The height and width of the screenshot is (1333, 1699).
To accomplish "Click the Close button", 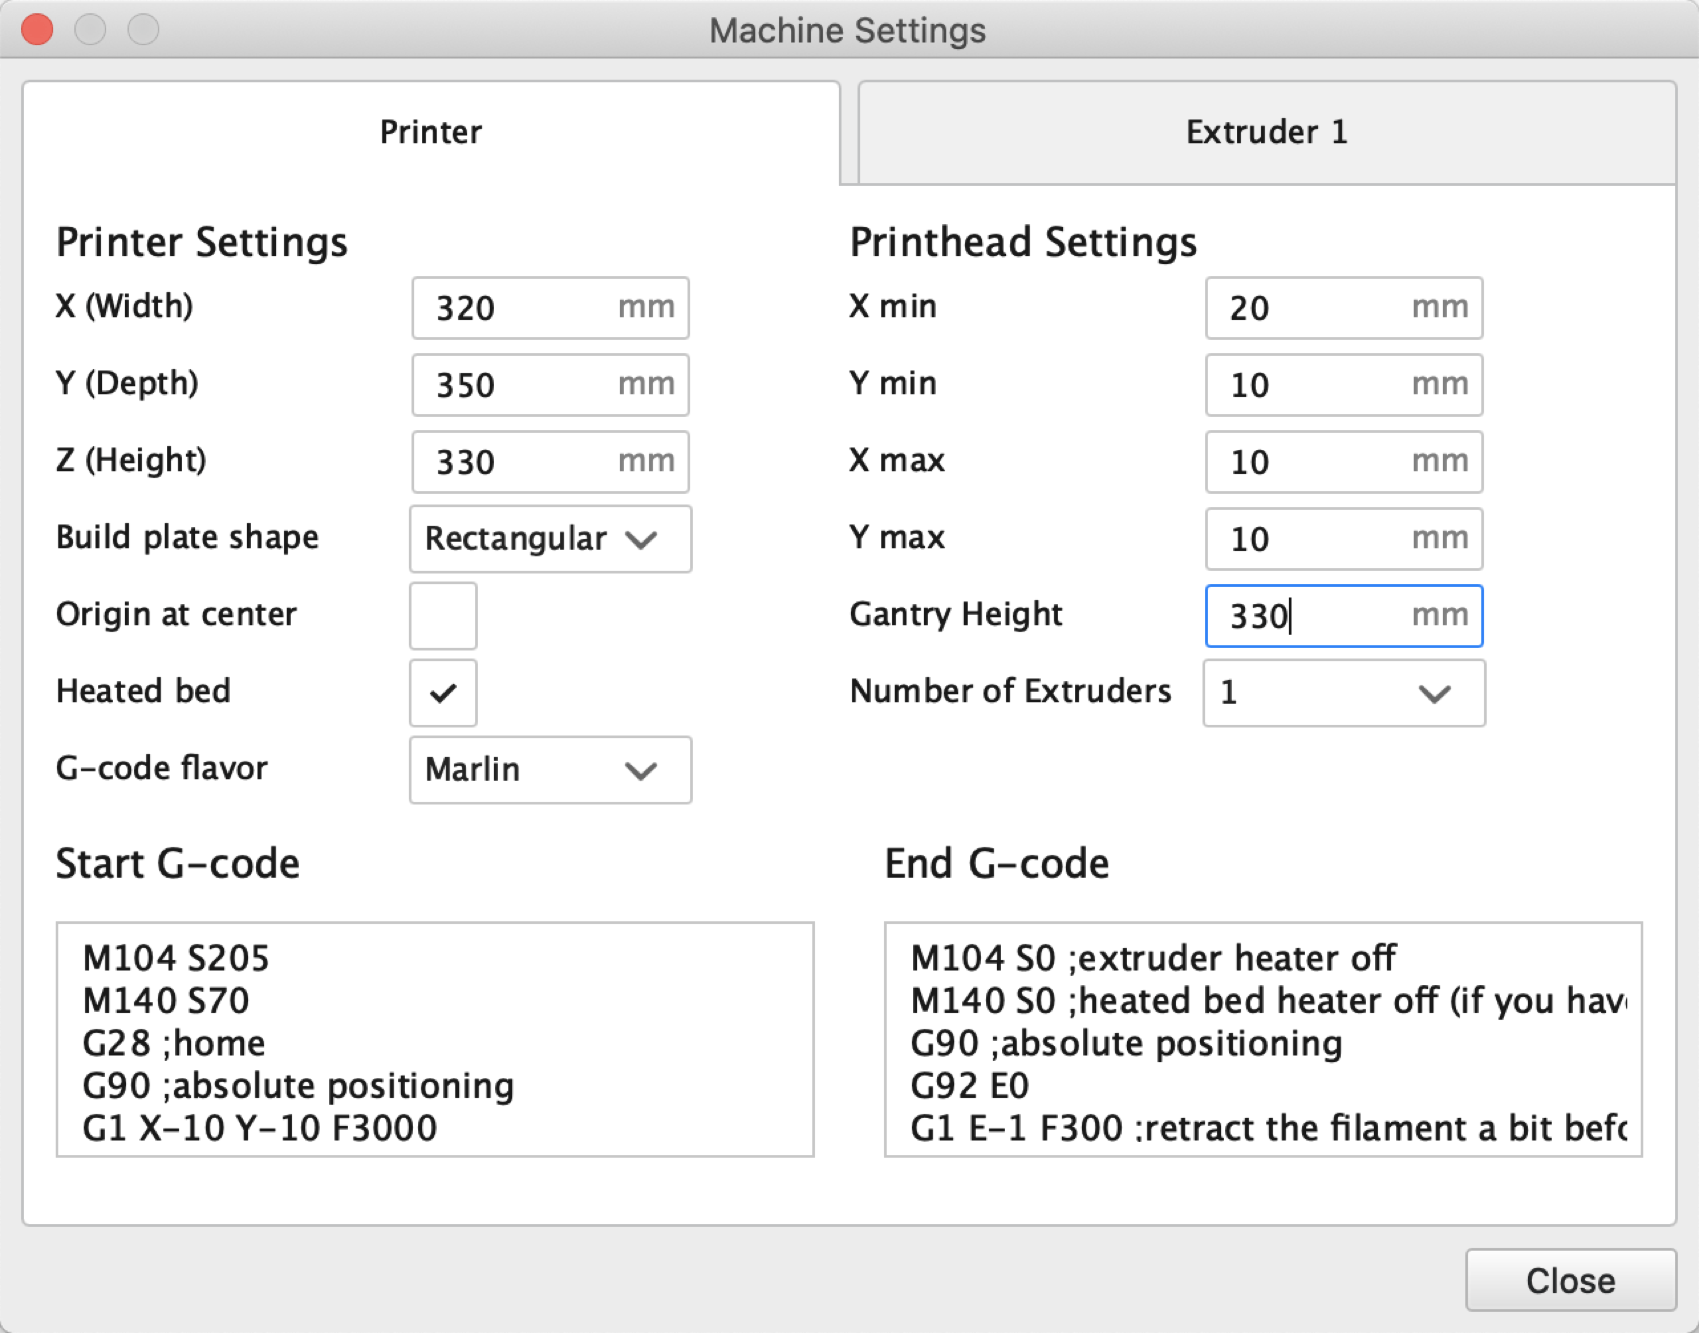I will (x=1570, y=1280).
